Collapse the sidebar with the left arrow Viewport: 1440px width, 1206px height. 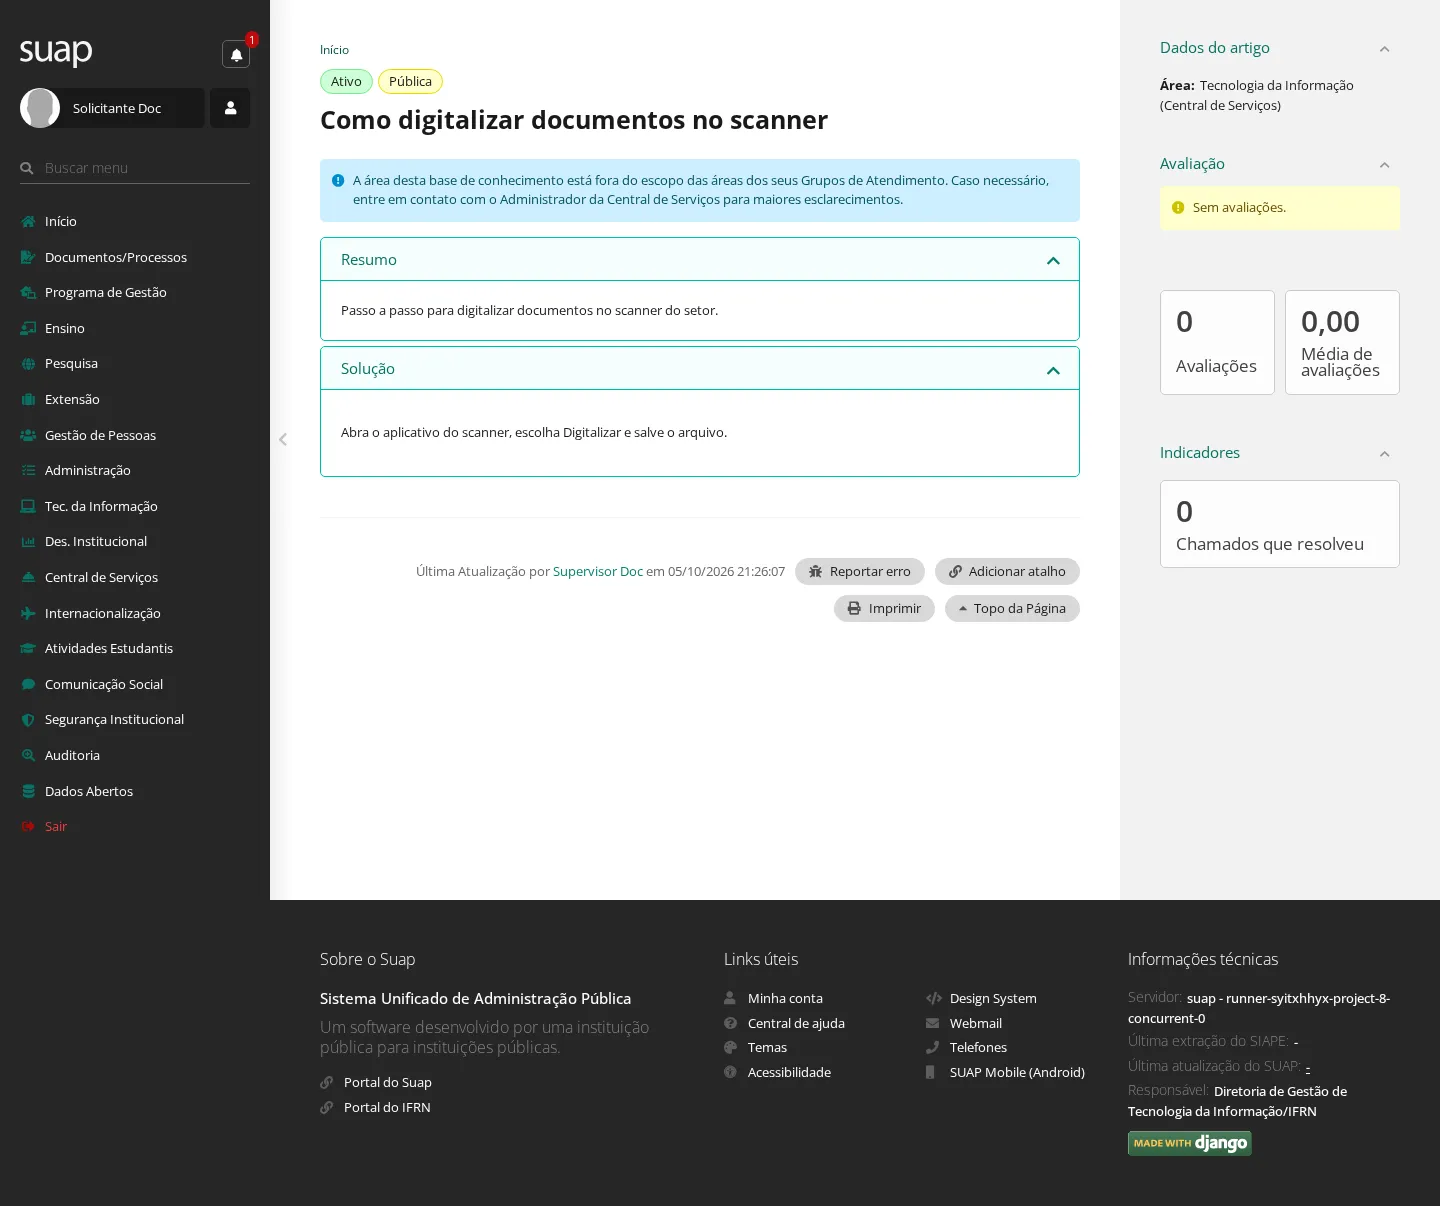coord(283,439)
